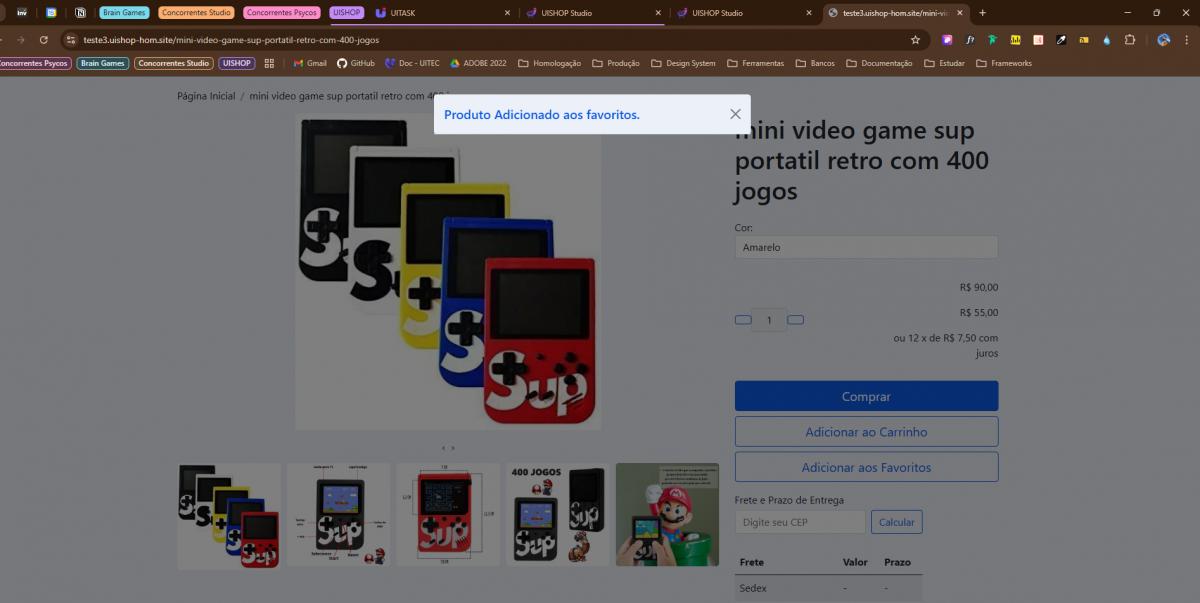The image size is (1200, 603).
Task: Select the Mario product thumbnail image
Action: (x=667, y=515)
